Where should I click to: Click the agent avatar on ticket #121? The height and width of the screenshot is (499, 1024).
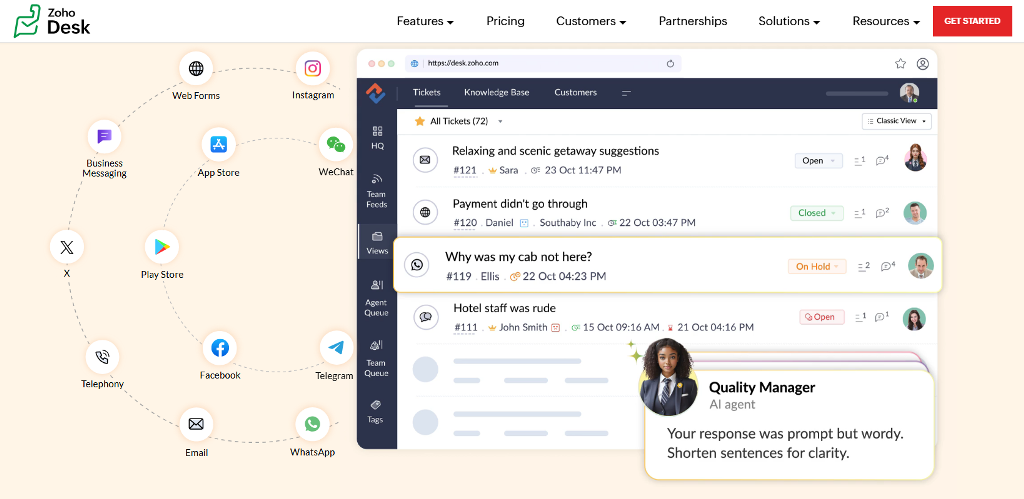[x=916, y=159]
